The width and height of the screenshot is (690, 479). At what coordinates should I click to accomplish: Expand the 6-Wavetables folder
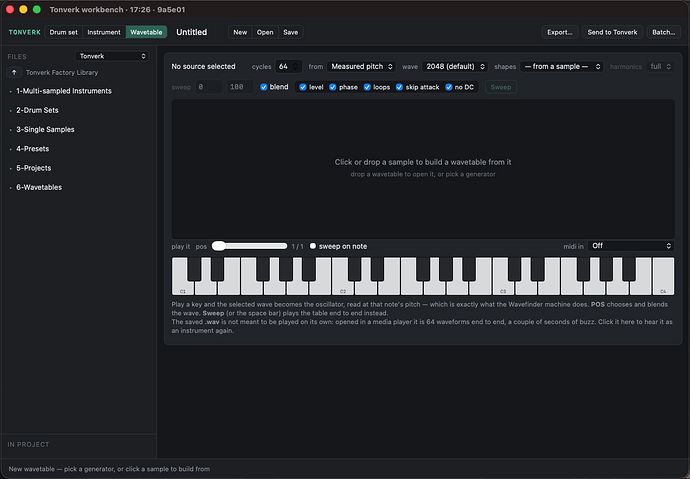tap(39, 187)
